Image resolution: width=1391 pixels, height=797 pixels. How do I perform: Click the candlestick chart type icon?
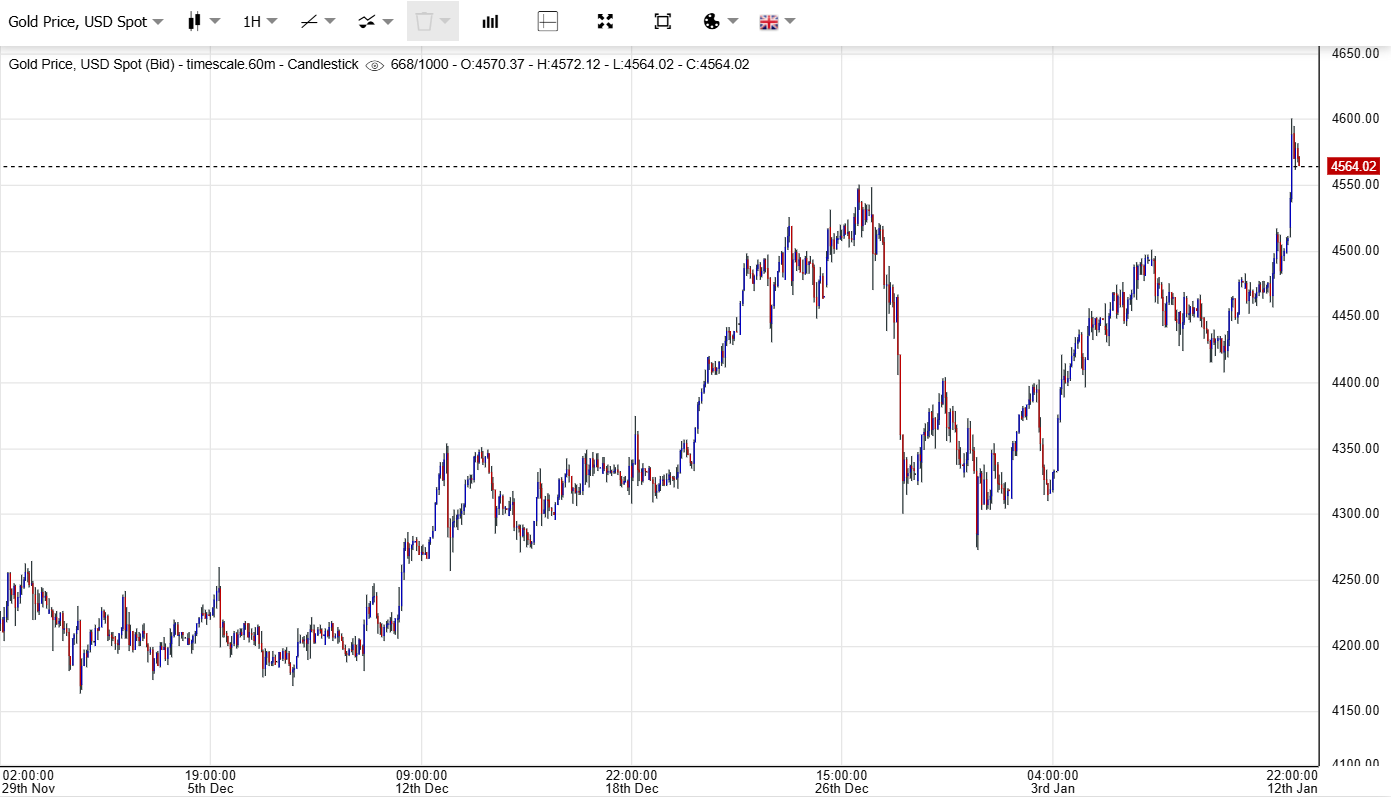point(194,21)
